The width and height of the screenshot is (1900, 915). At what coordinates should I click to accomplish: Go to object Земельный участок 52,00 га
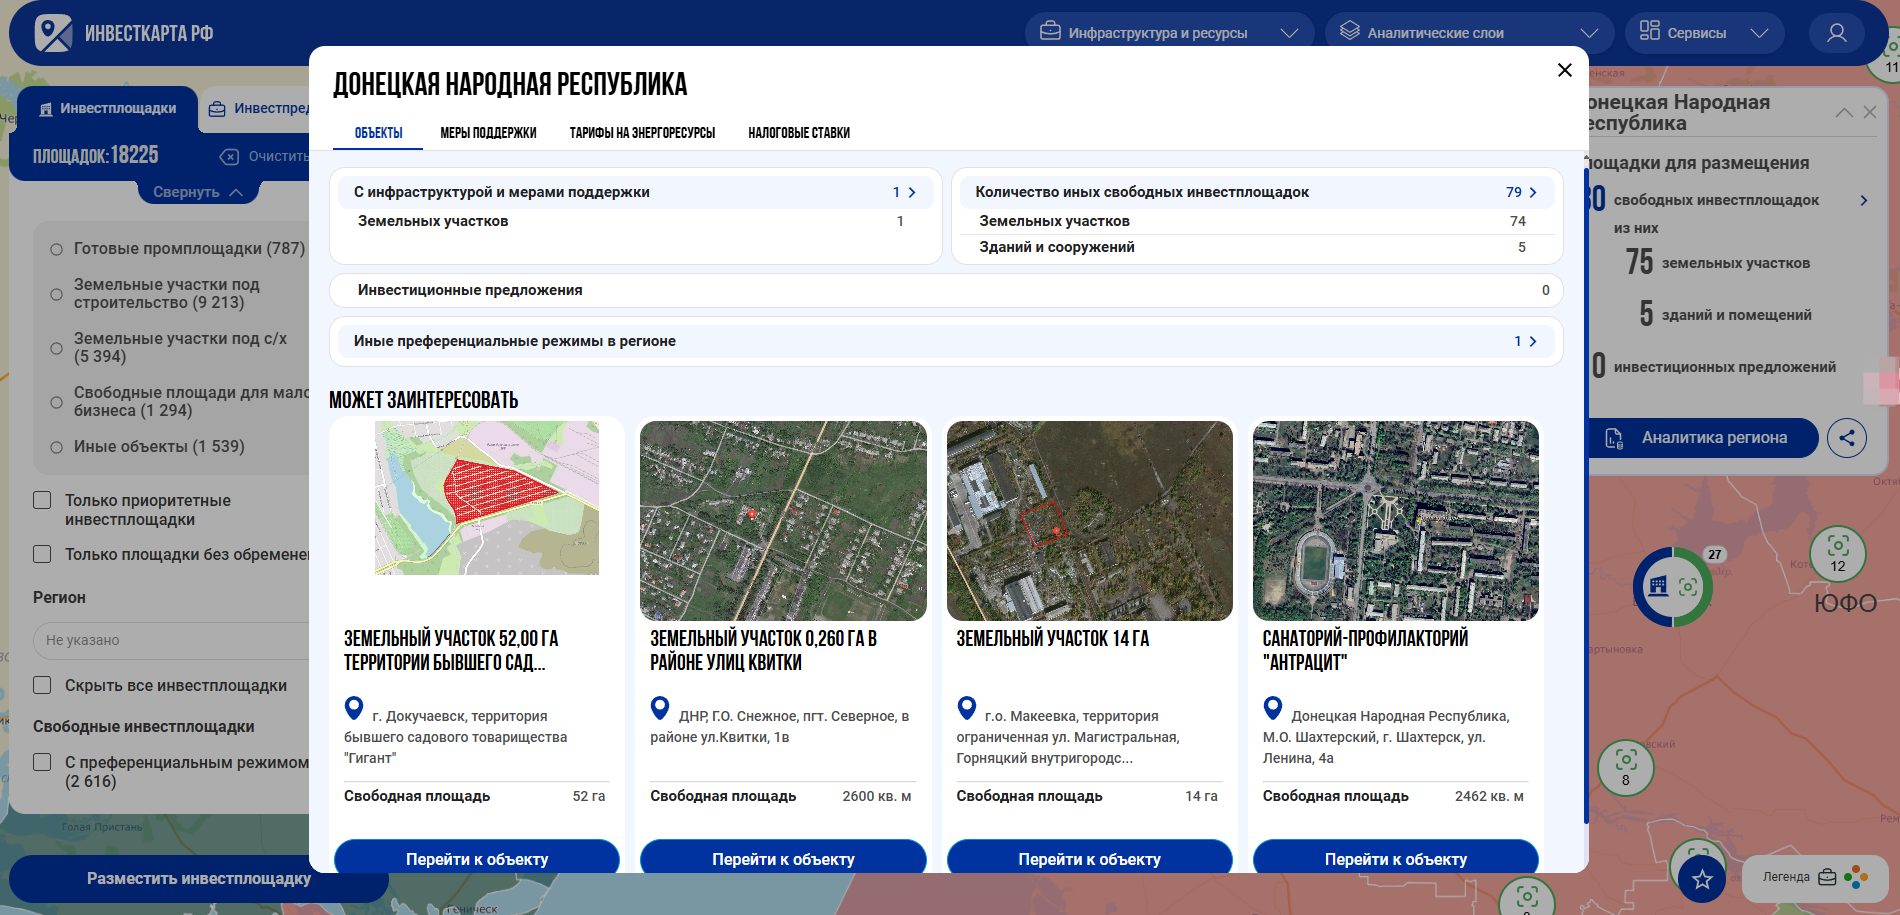[477, 857]
